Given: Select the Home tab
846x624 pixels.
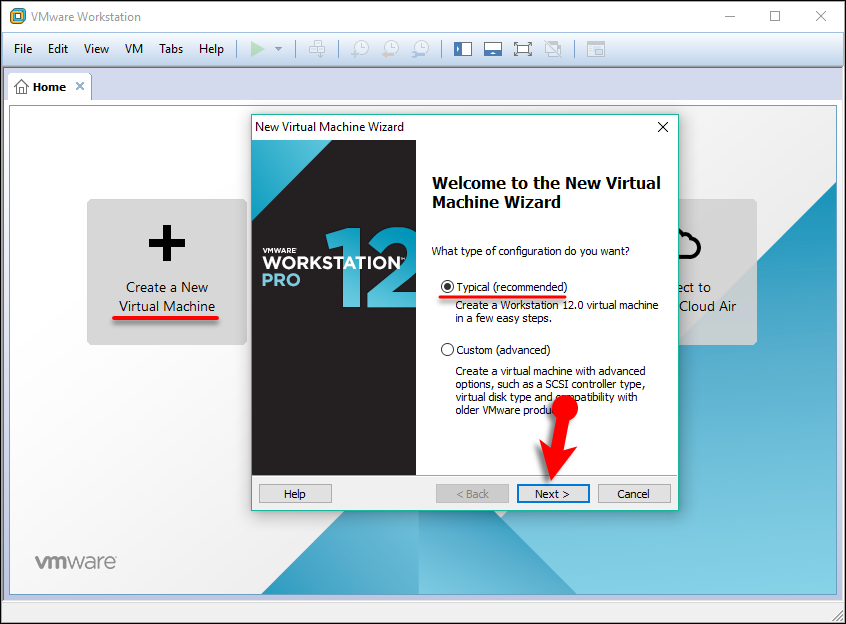Looking at the screenshot, I should click(49, 87).
